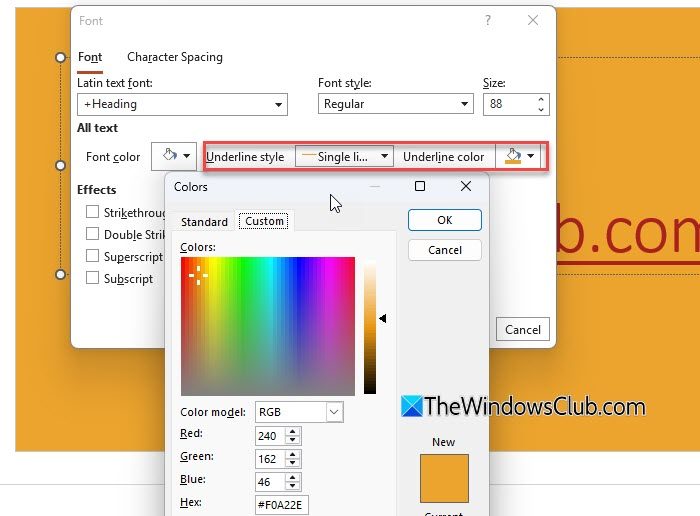Click the New color preview swatch
This screenshot has height=516, width=700.
[444, 478]
